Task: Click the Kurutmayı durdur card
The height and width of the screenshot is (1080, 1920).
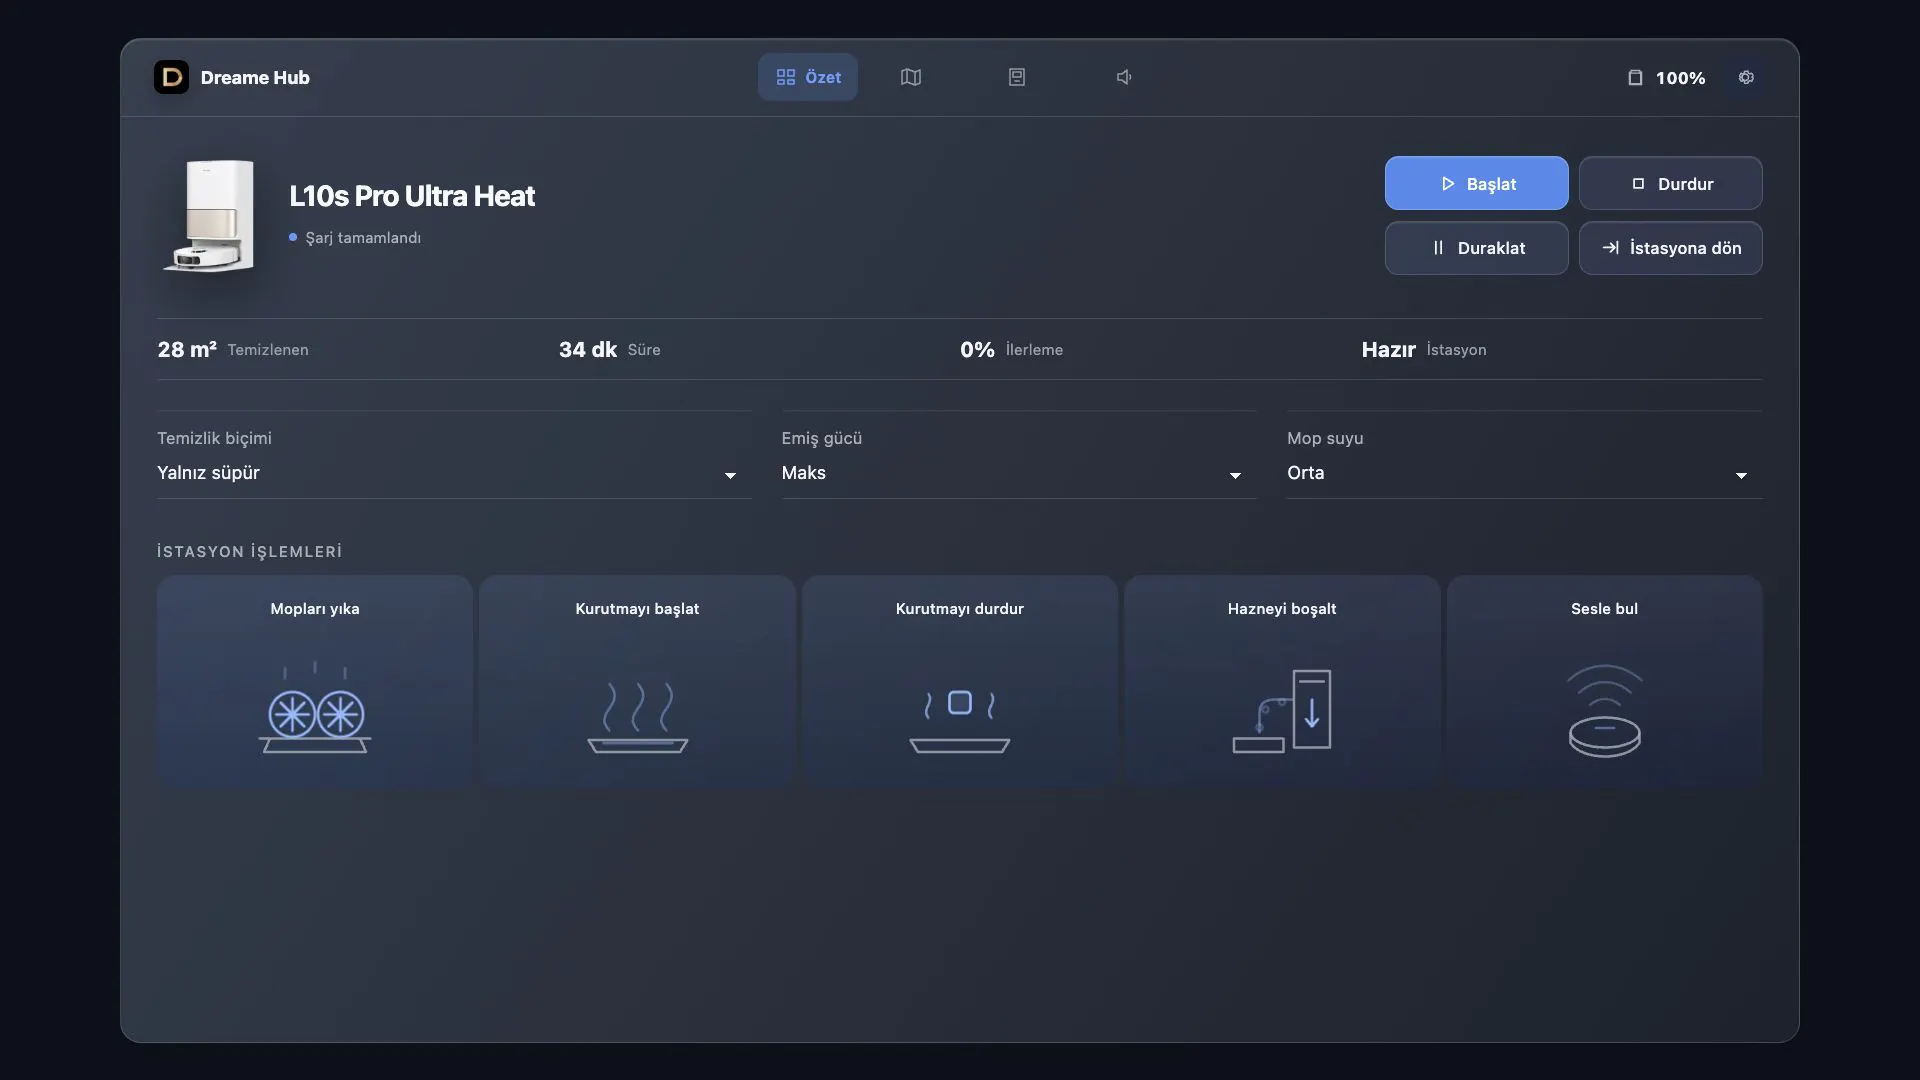Action: [960, 682]
